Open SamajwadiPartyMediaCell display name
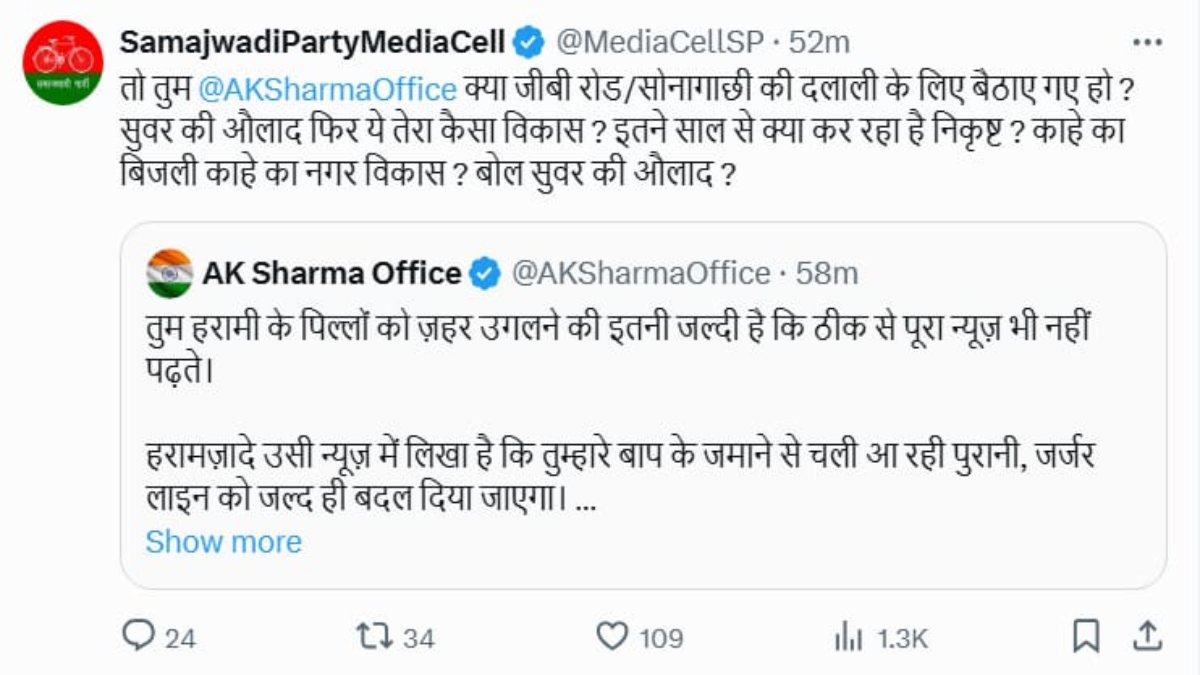Viewport: 1200px width, 675px height. pos(314,42)
